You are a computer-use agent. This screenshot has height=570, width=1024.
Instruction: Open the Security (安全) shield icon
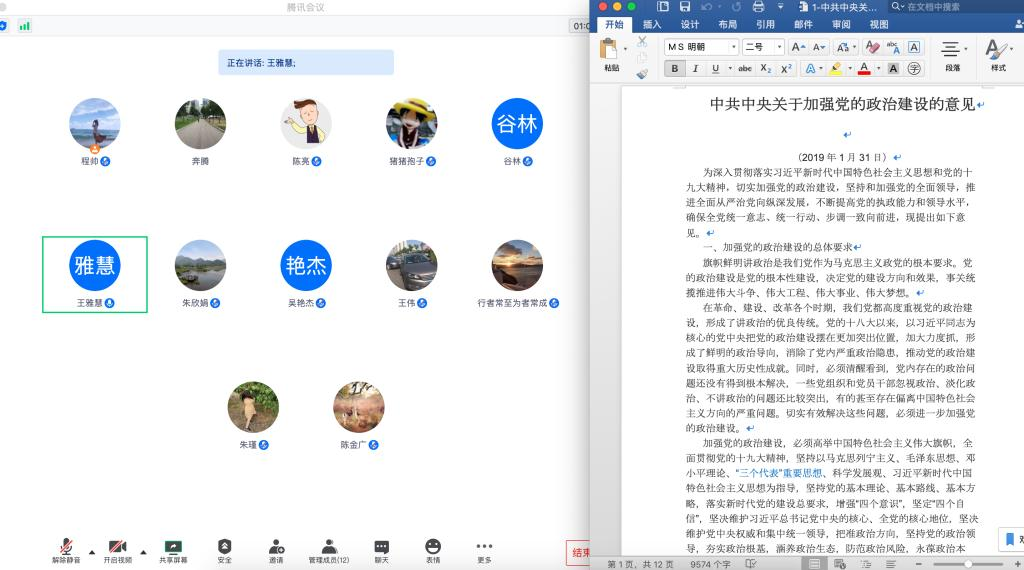pos(225,547)
